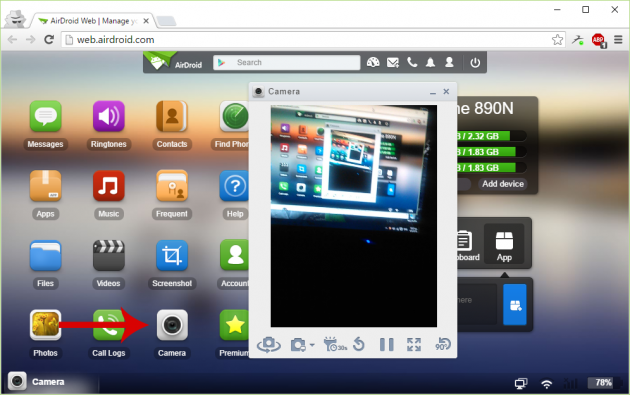
Task: Switch camera front/back in Camera window
Action: [x=269, y=345]
